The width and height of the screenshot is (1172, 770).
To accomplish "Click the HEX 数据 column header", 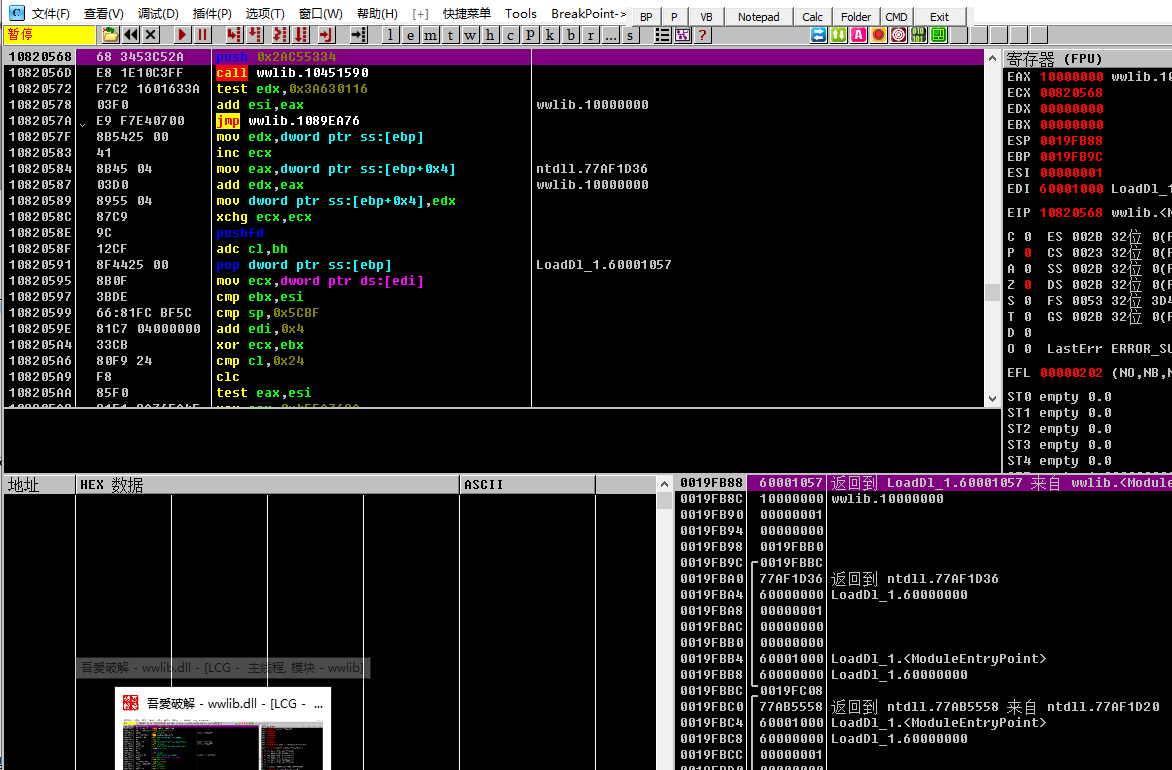I will (268, 484).
